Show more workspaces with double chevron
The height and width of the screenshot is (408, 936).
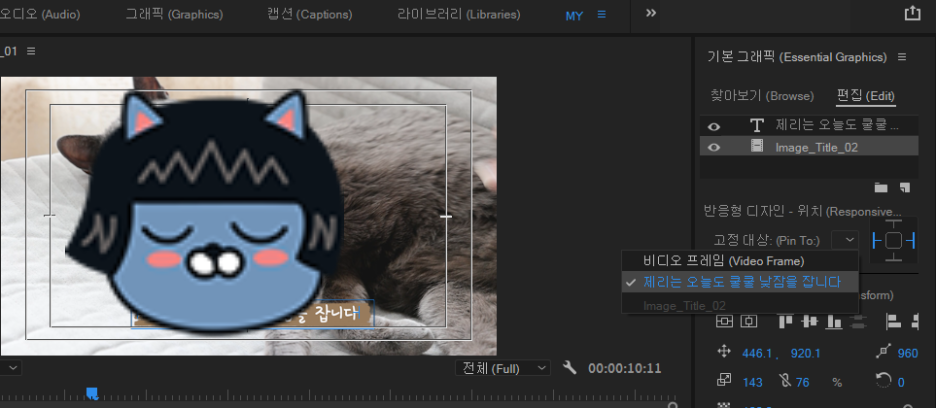point(651,13)
